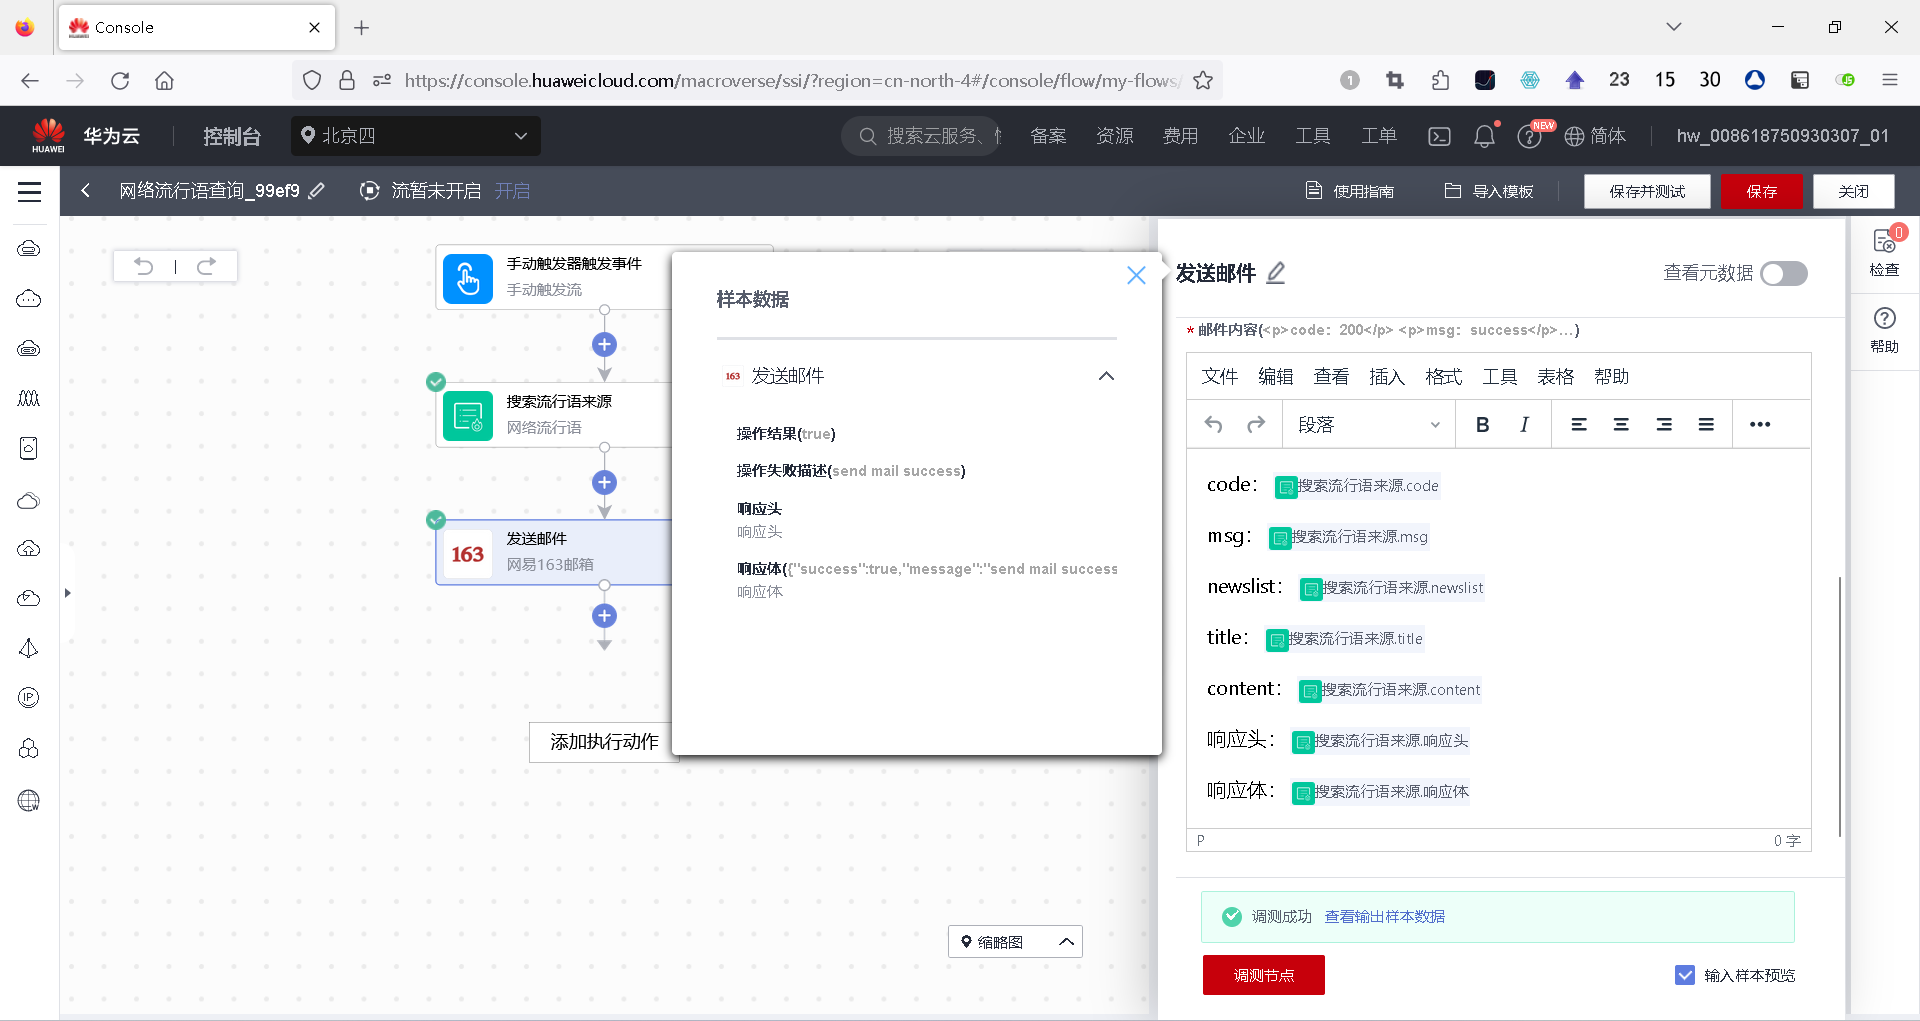Close the 样本数据 popup

click(1136, 275)
